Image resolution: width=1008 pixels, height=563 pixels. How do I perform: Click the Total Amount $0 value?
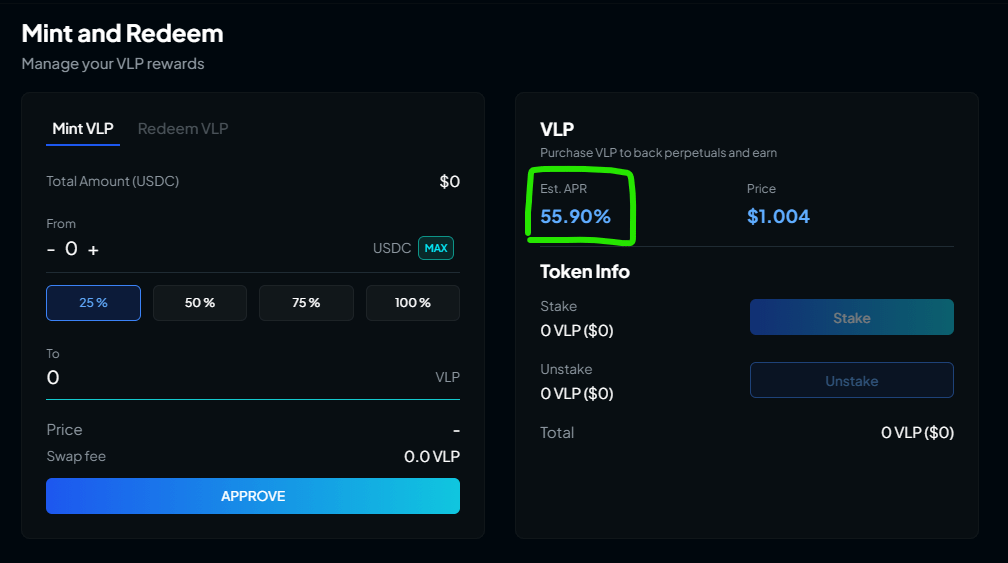tap(449, 182)
